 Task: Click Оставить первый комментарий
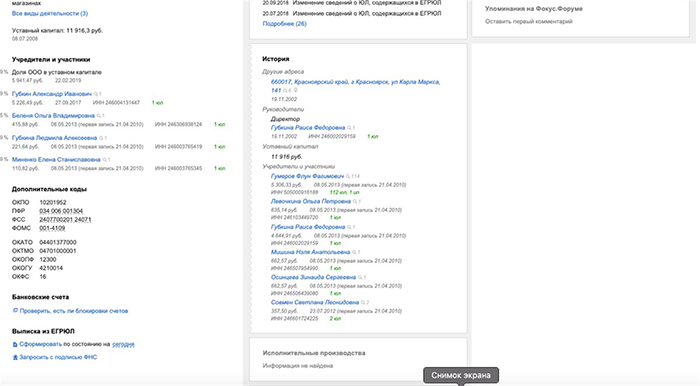click(529, 21)
